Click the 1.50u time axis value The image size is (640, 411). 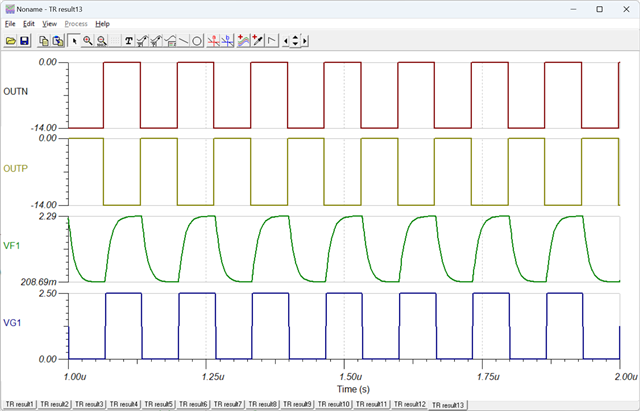(x=351, y=376)
